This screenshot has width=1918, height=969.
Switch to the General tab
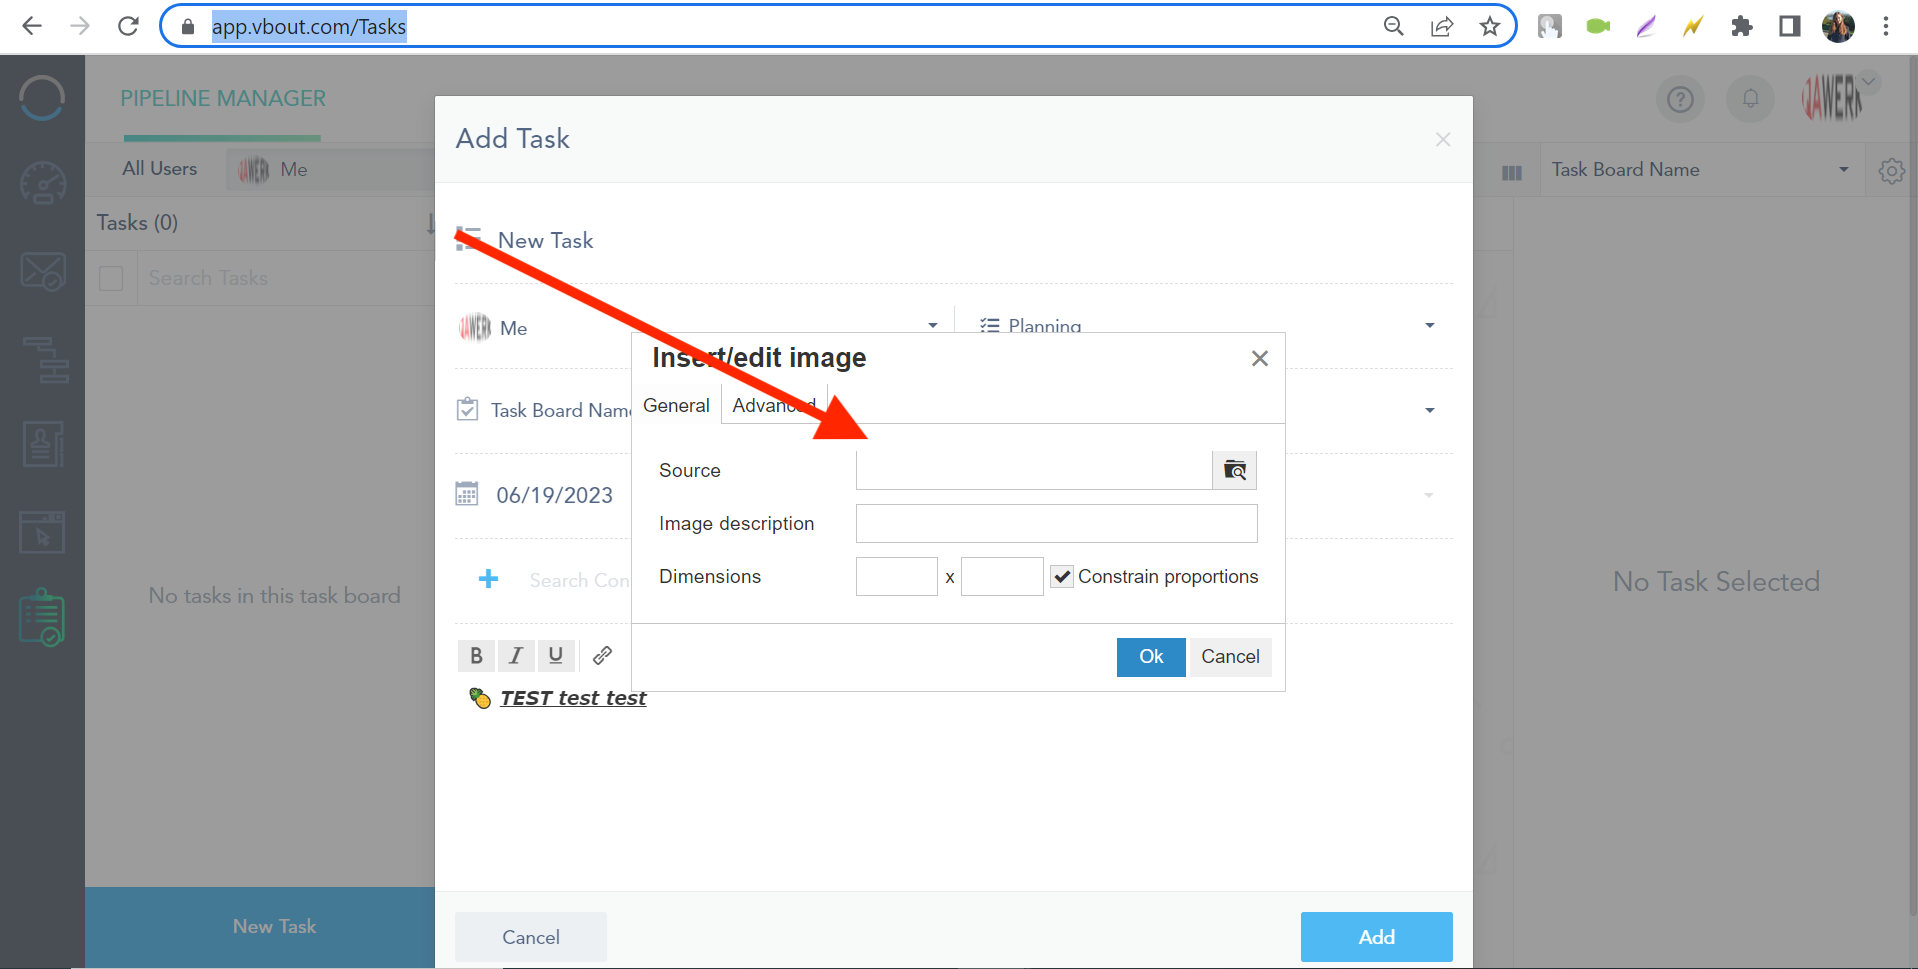(x=676, y=405)
